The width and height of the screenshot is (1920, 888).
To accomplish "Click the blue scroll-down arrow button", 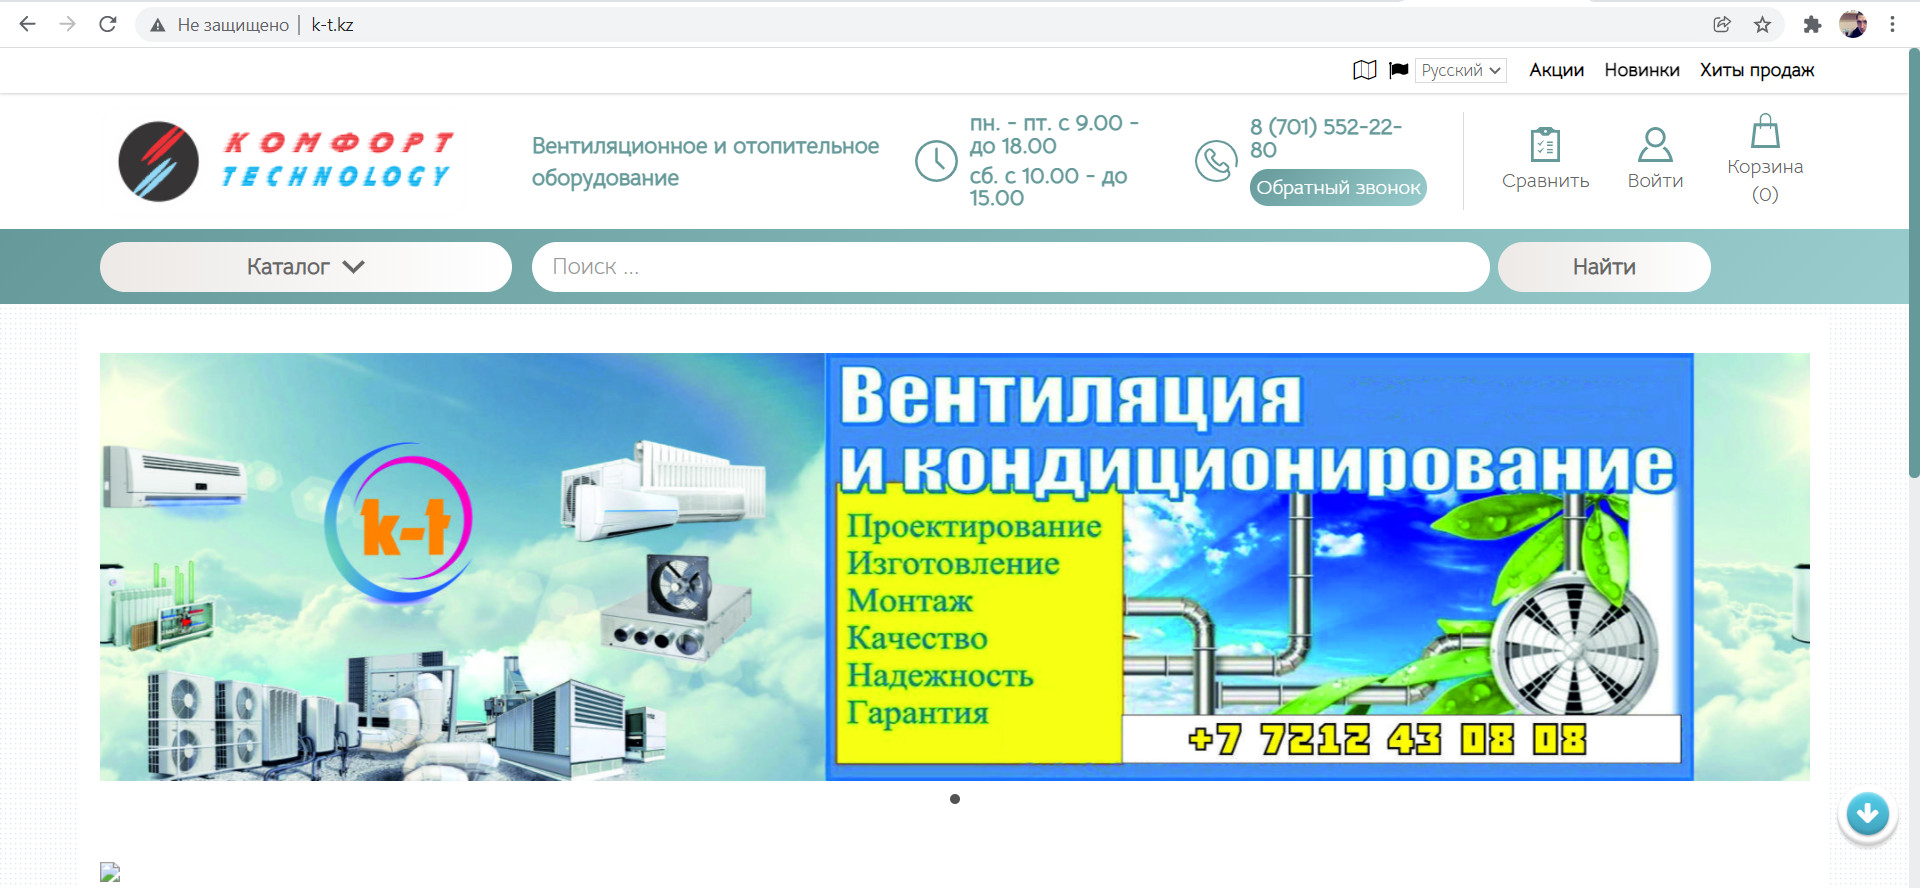I will pos(1867,816).
